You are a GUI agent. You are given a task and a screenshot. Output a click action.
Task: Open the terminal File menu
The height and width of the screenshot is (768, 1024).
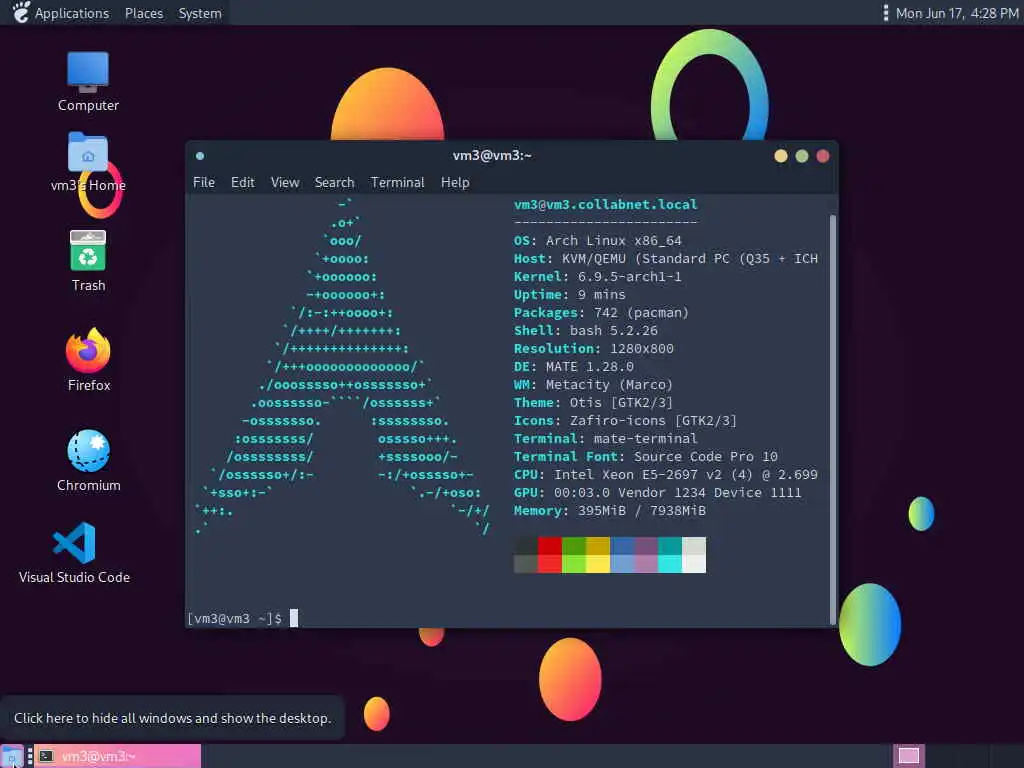[204, 182]
